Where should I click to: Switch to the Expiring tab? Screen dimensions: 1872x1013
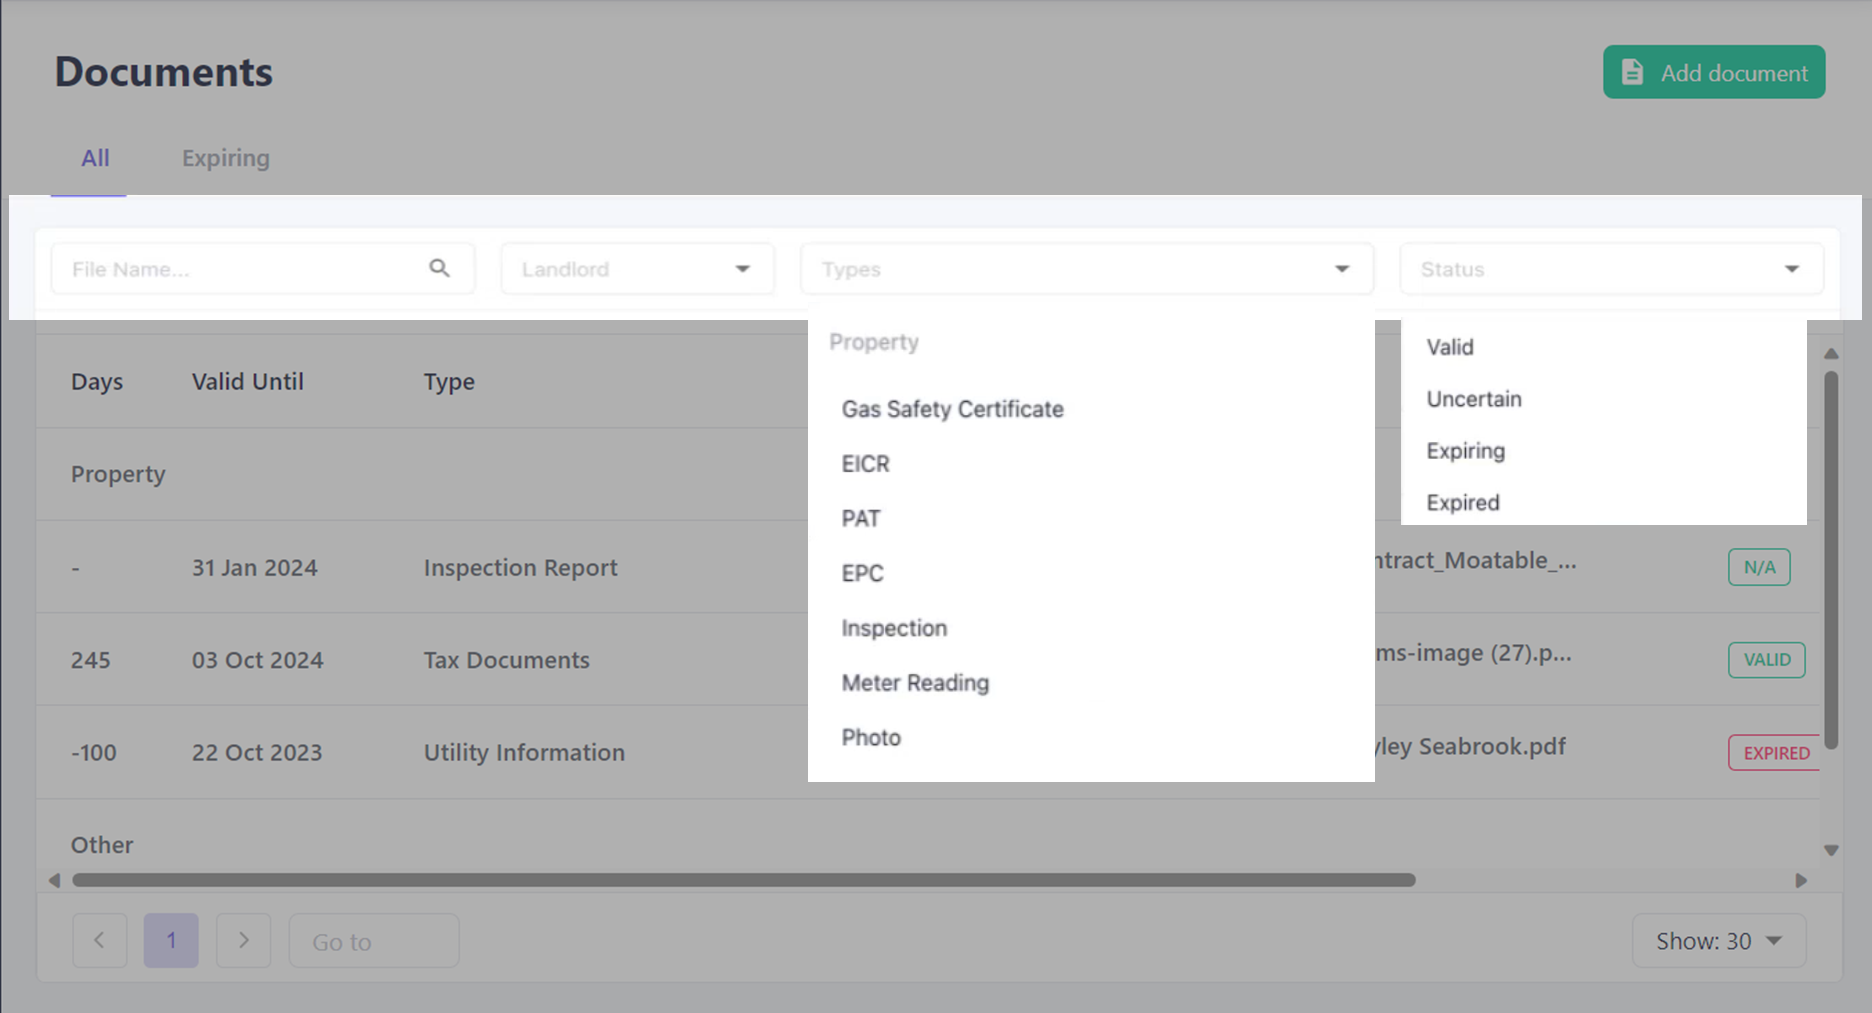(225, 157)
